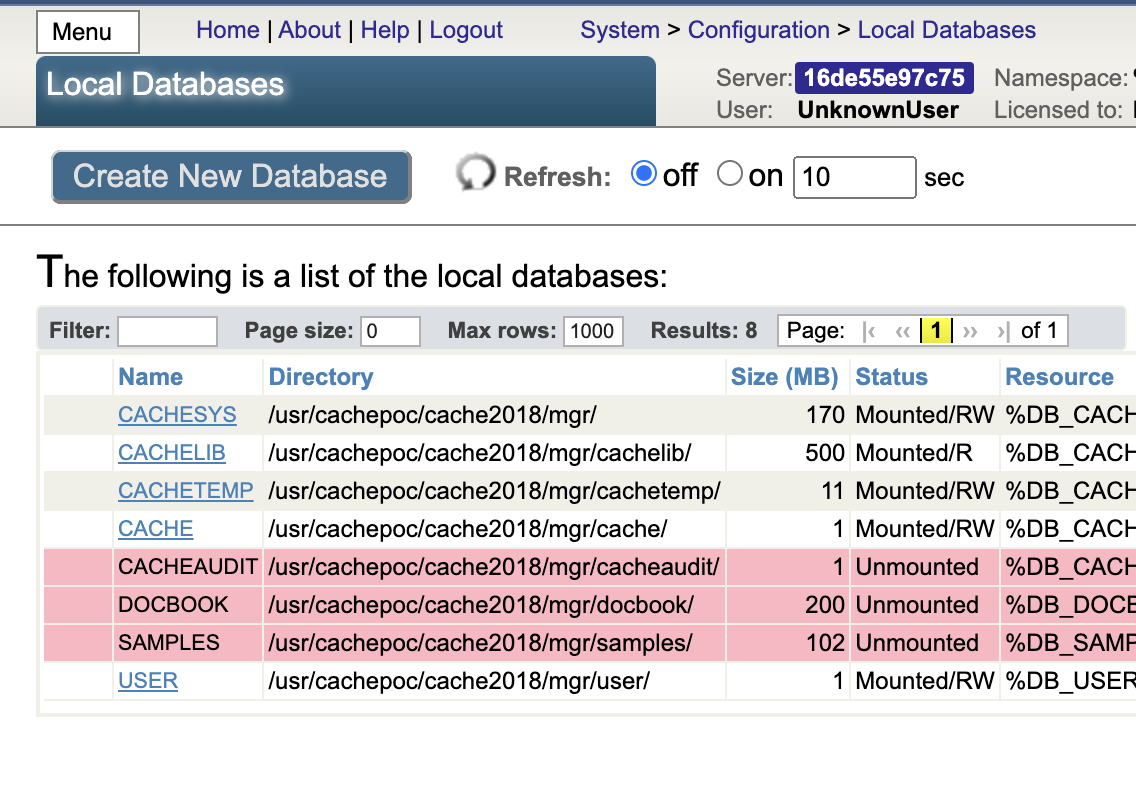Screen dimensions: 1136x806
Task: Click the Filter text field
Action: click(167, 331)
